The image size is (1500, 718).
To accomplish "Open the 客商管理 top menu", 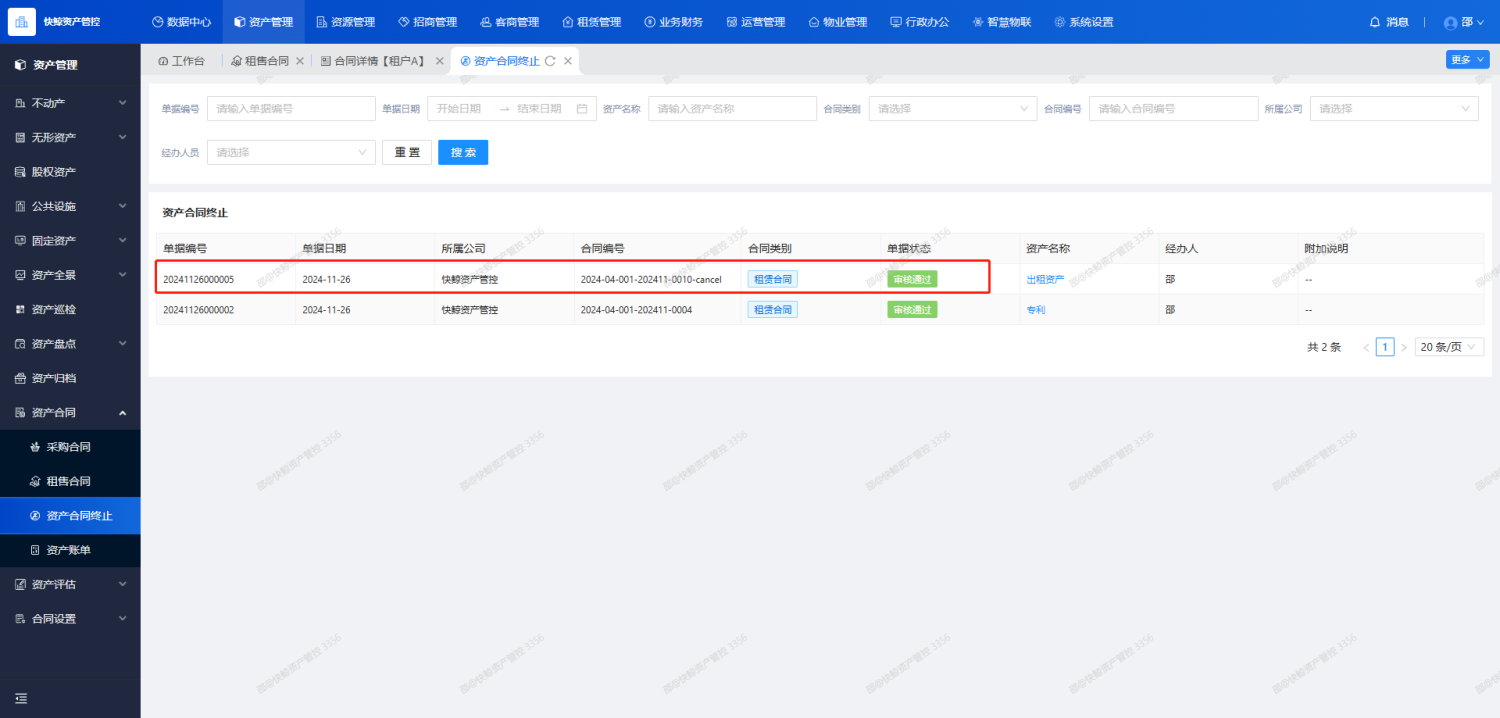I will 509,22.
